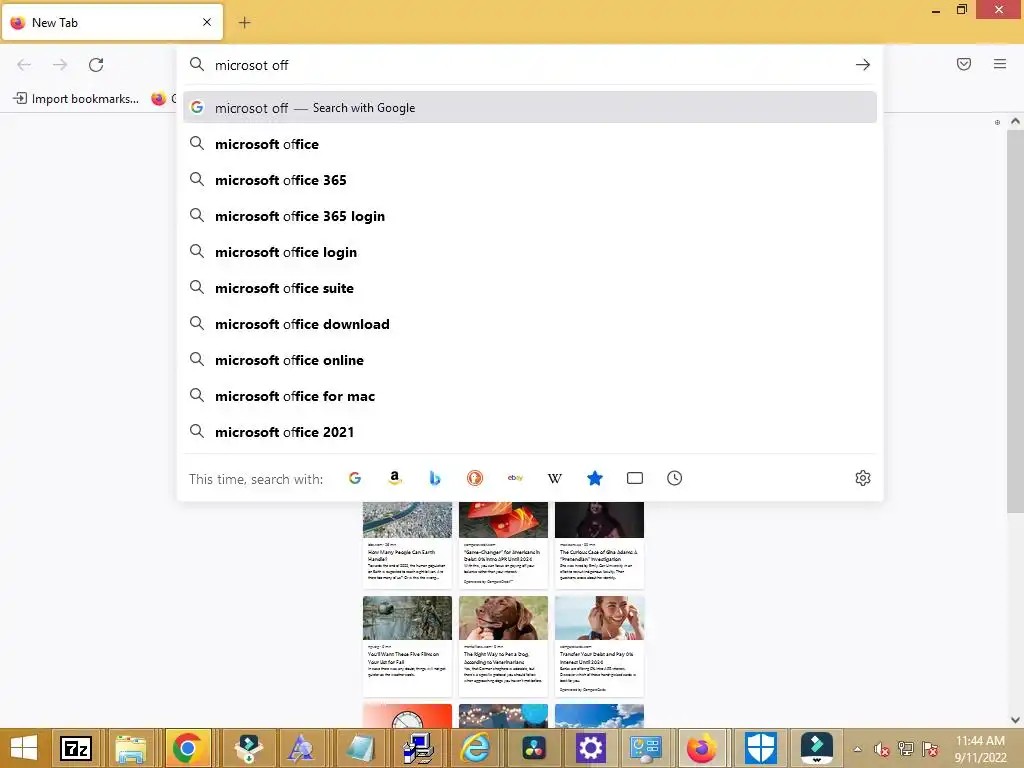Go back one page
Image resolution: width=1024 pixels, height=768 pixels.
coord(24,65)
